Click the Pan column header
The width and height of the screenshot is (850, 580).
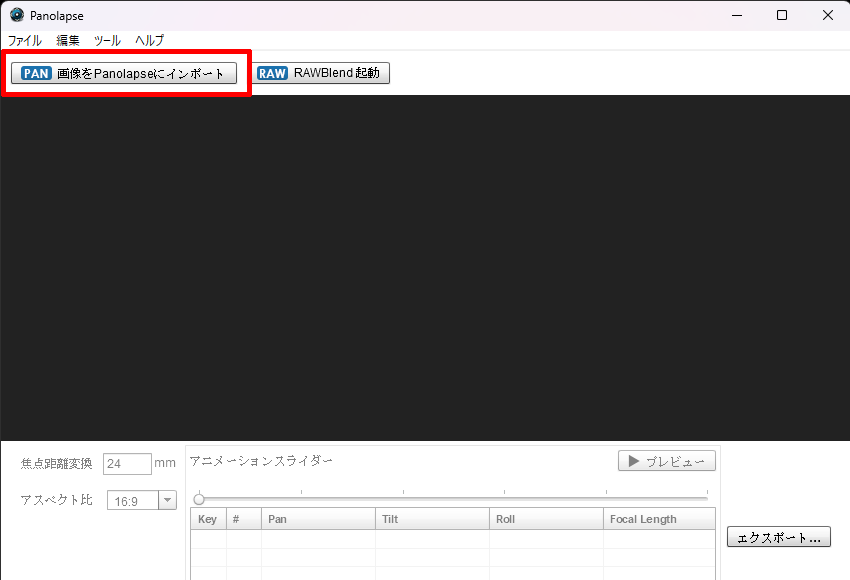click(x=318, y=519)
